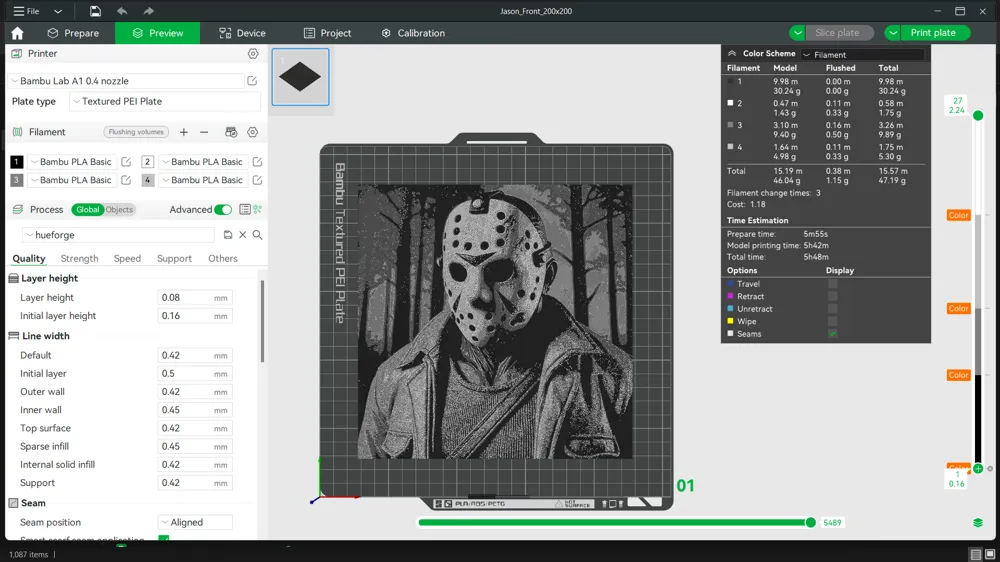1000x562 pixels.
Task: Edit filament 2 preset icon
Action: pos(257,162)
